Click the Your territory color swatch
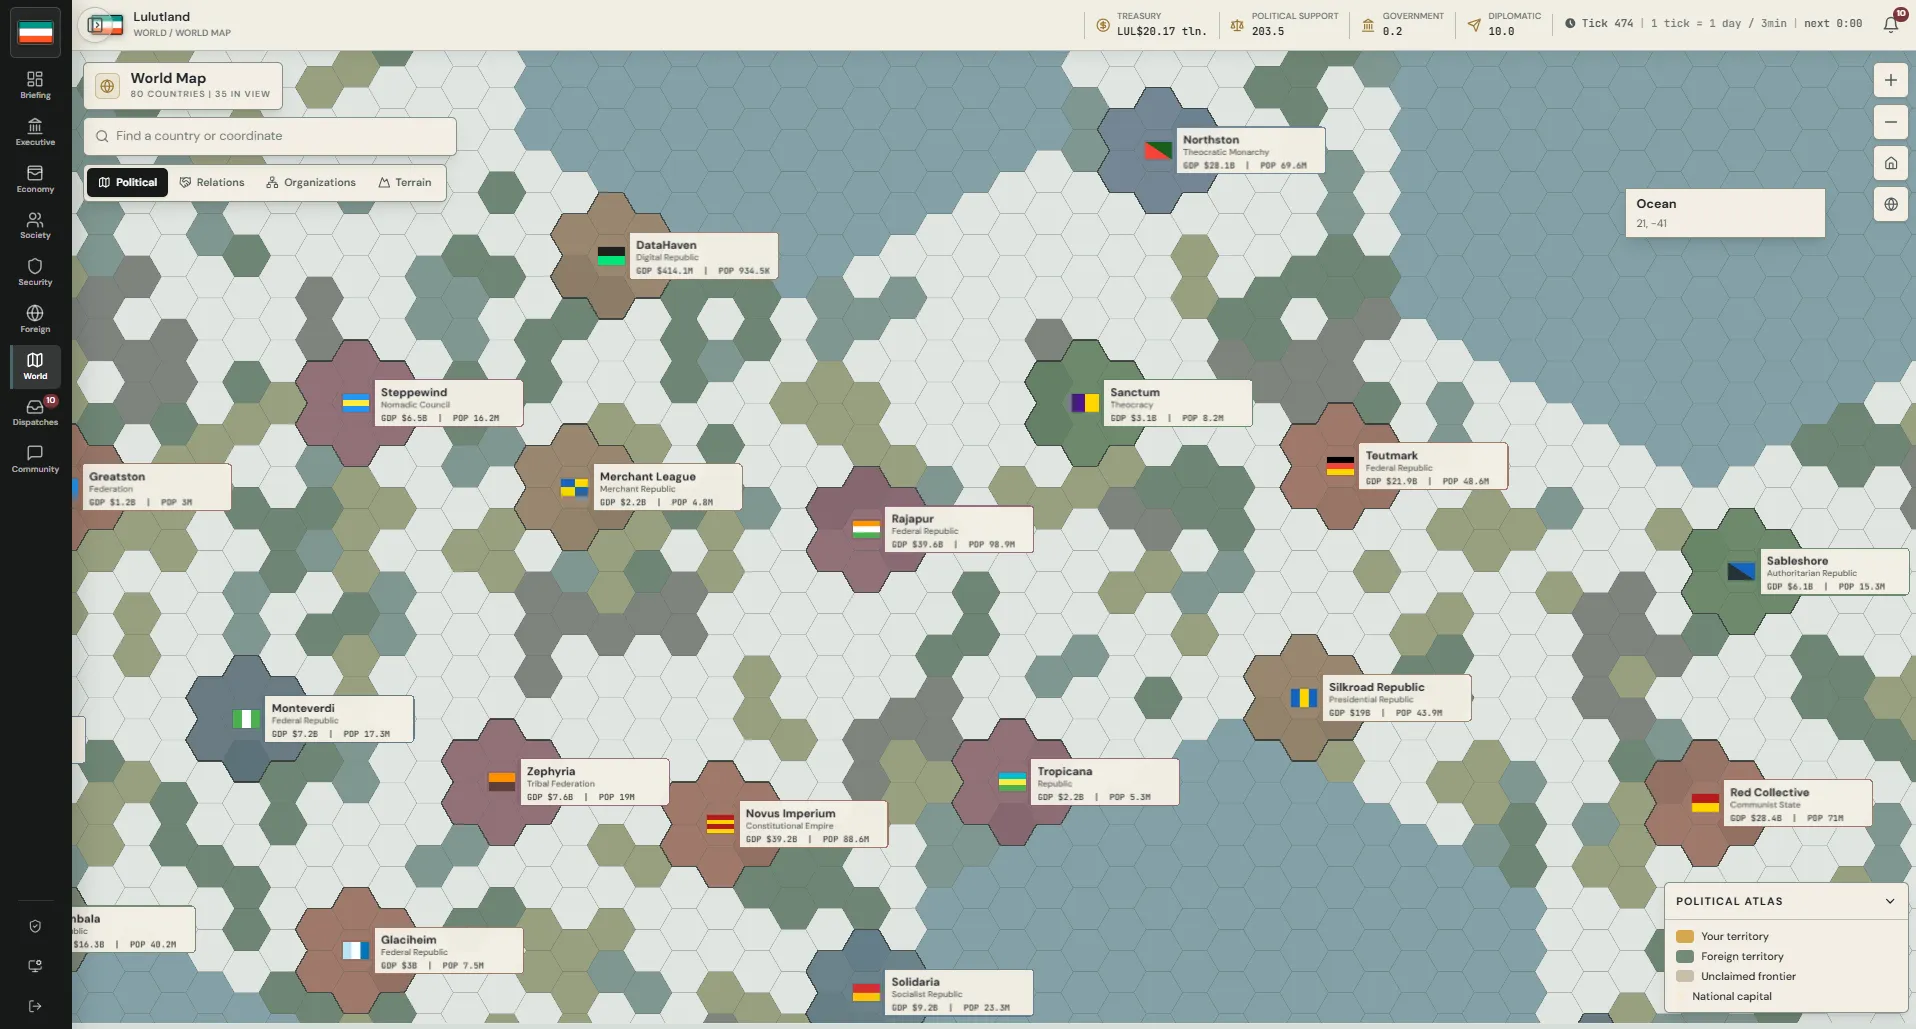The width and height of the screenshot is (1916, 1029). coord(1685,936)
